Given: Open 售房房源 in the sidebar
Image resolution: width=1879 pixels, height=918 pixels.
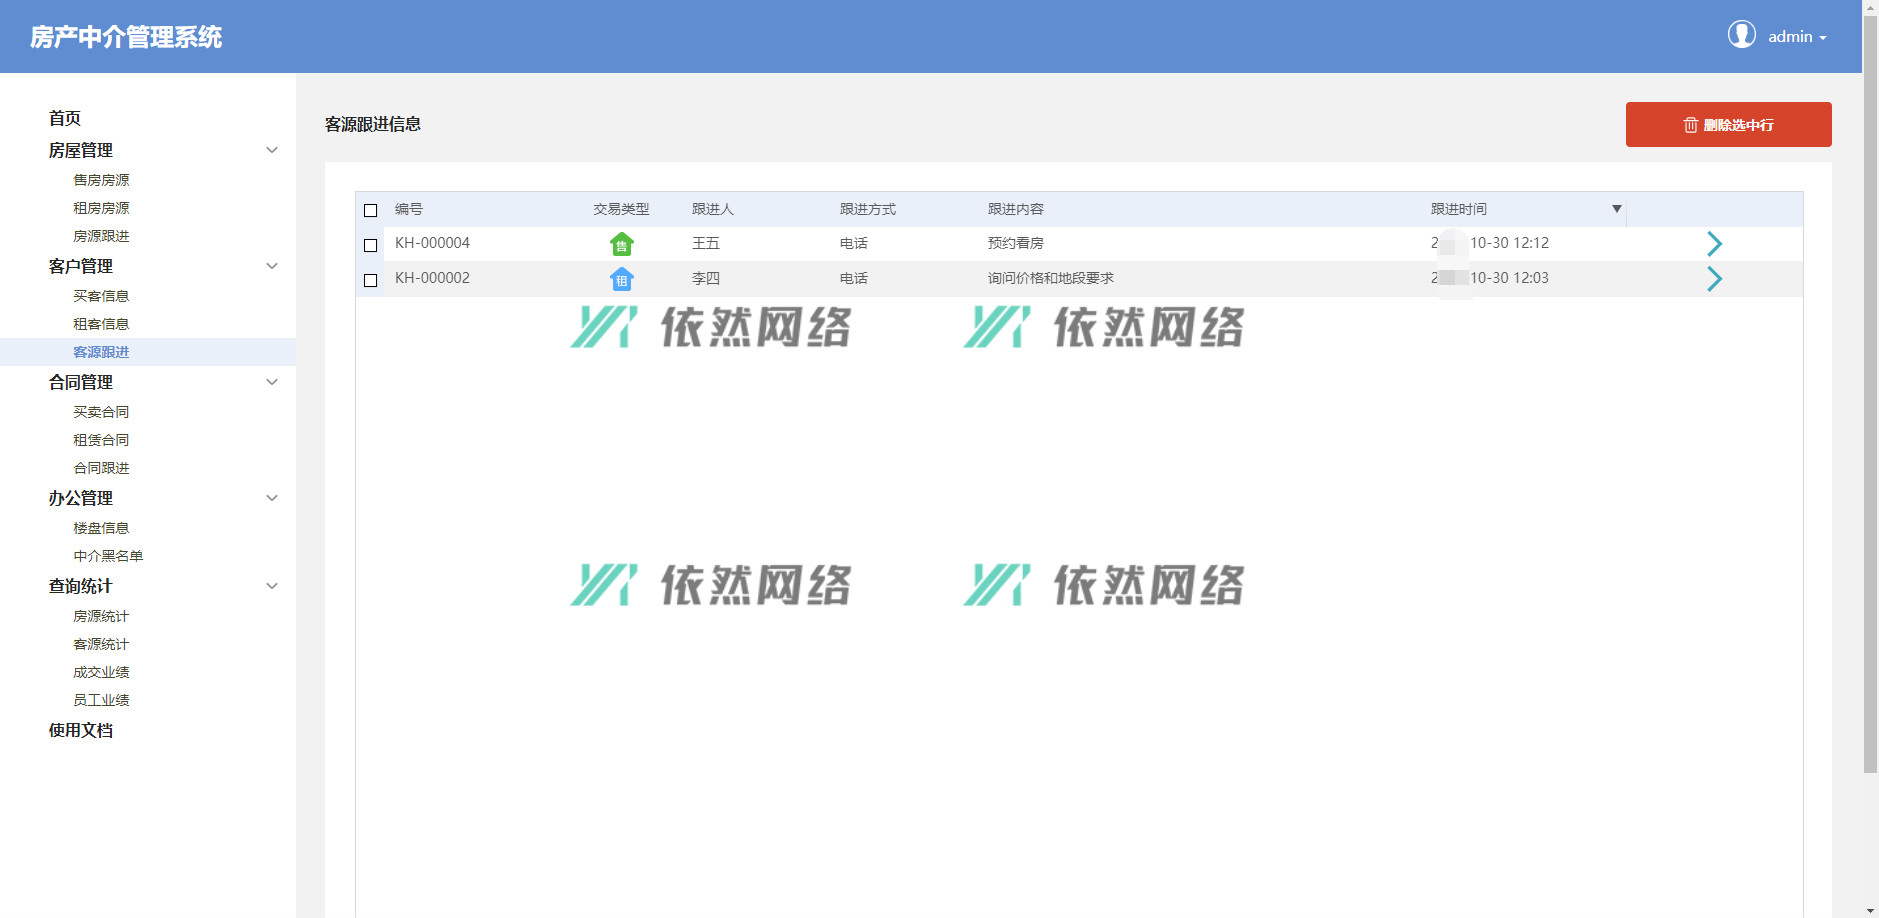Looking at the screenshot, I should 101,180.
